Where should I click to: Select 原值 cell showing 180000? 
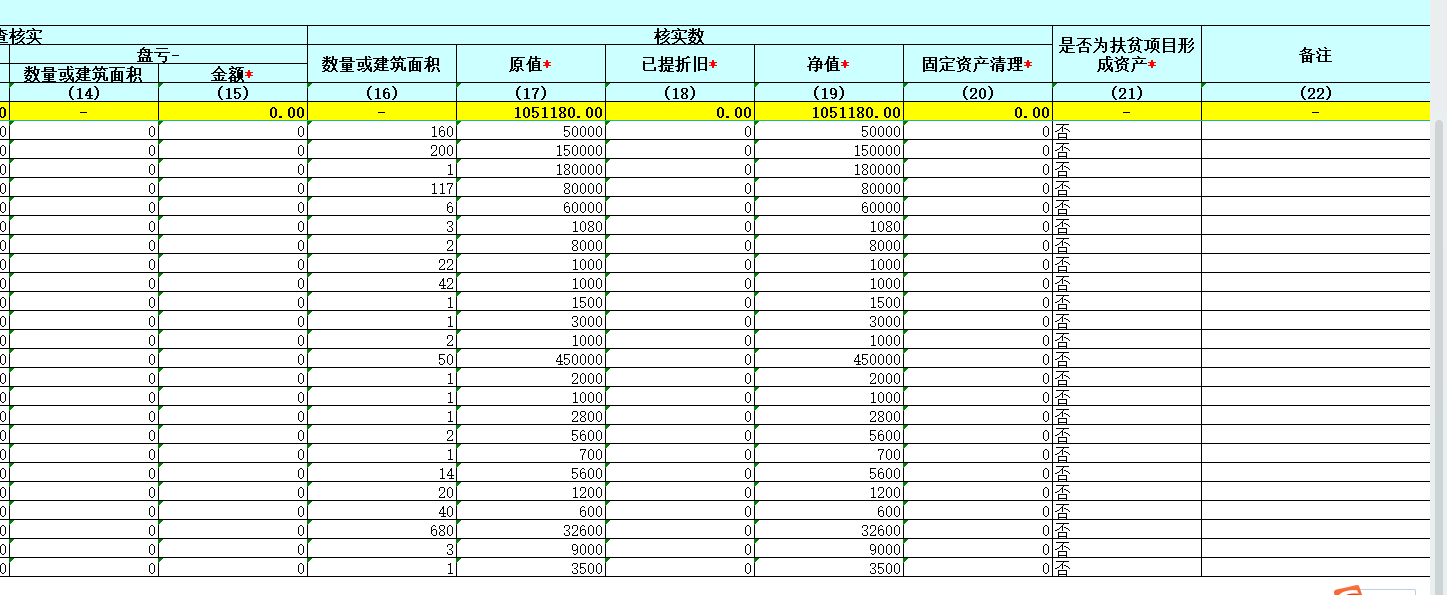click(531, 169)
